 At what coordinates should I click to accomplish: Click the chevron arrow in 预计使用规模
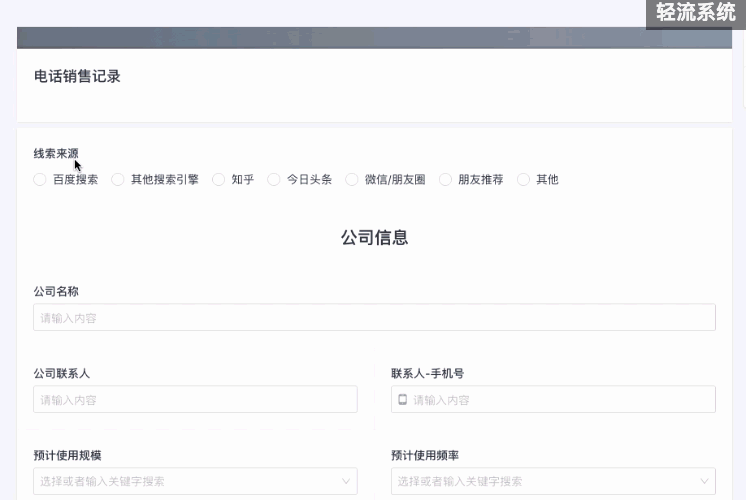coord(346,481)
